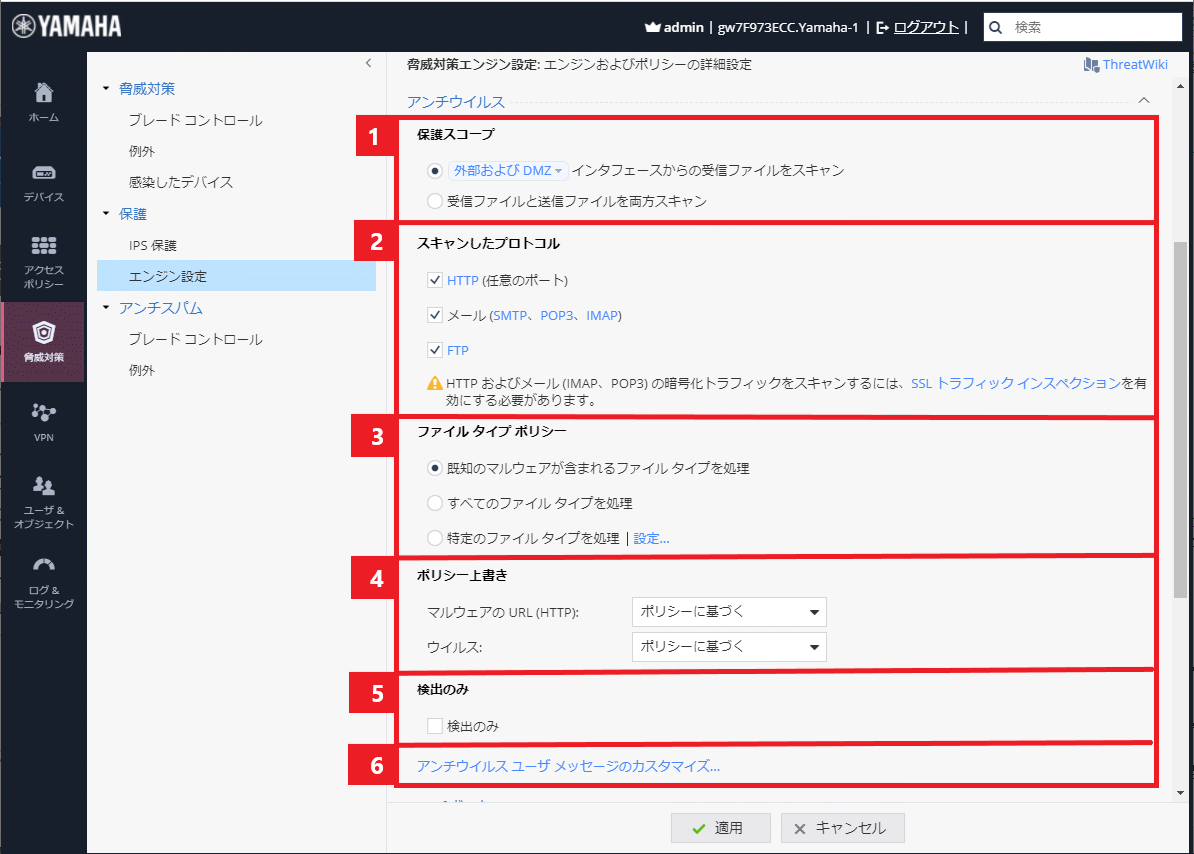
Task: Open the マルウェアの URL (HTTP) dropdown
Action: (x=729, y=612)
